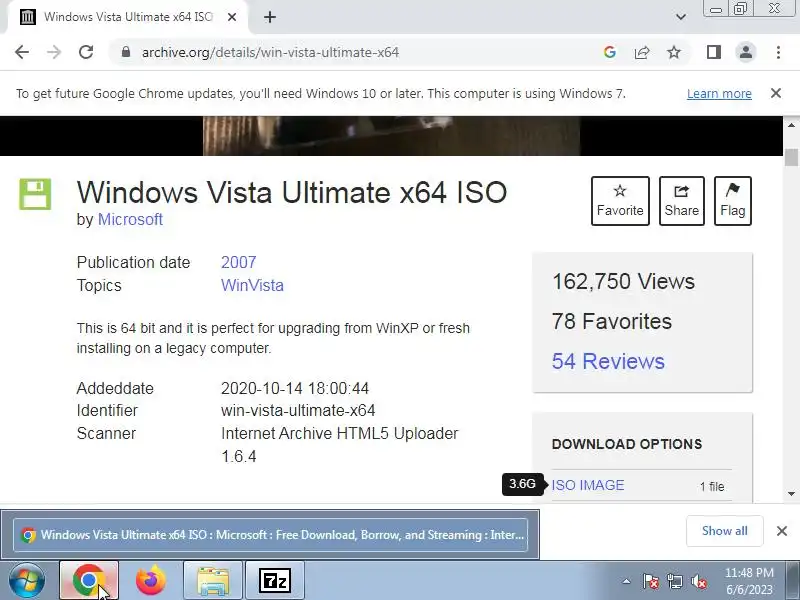
Task: Open the 2007 publication date link
Action: (x=238, y=262)
